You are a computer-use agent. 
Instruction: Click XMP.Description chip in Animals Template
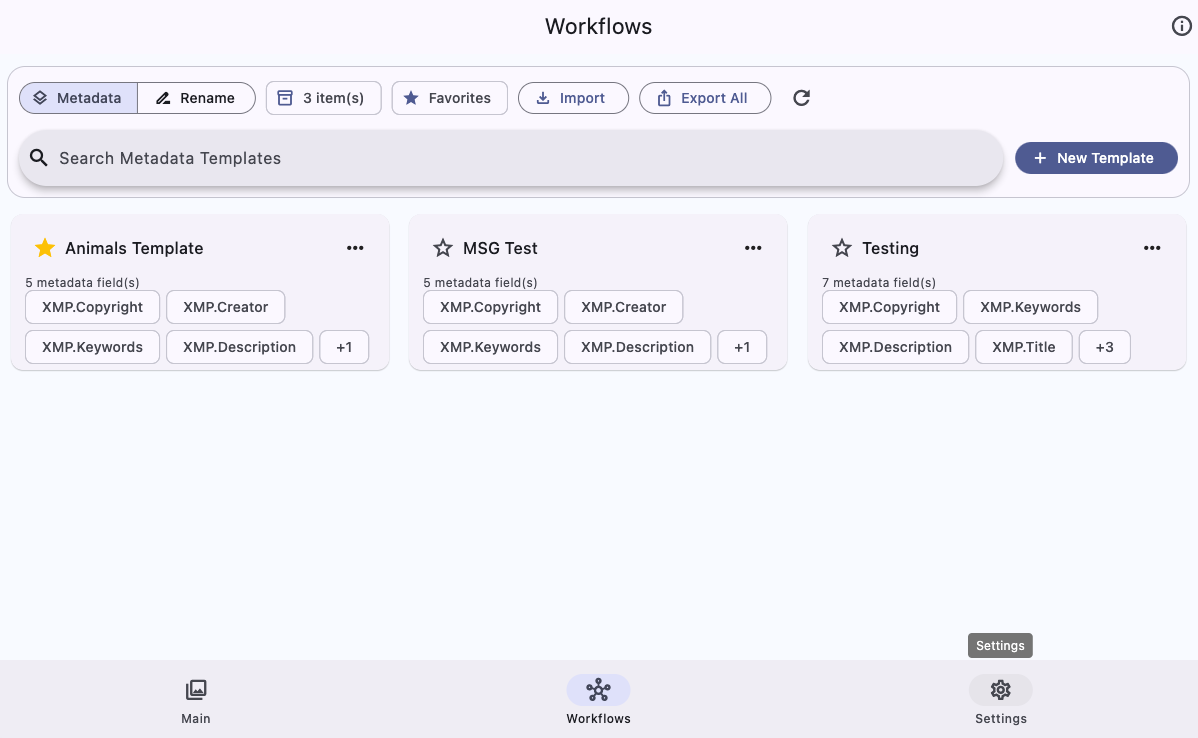[x=239, y=347]
